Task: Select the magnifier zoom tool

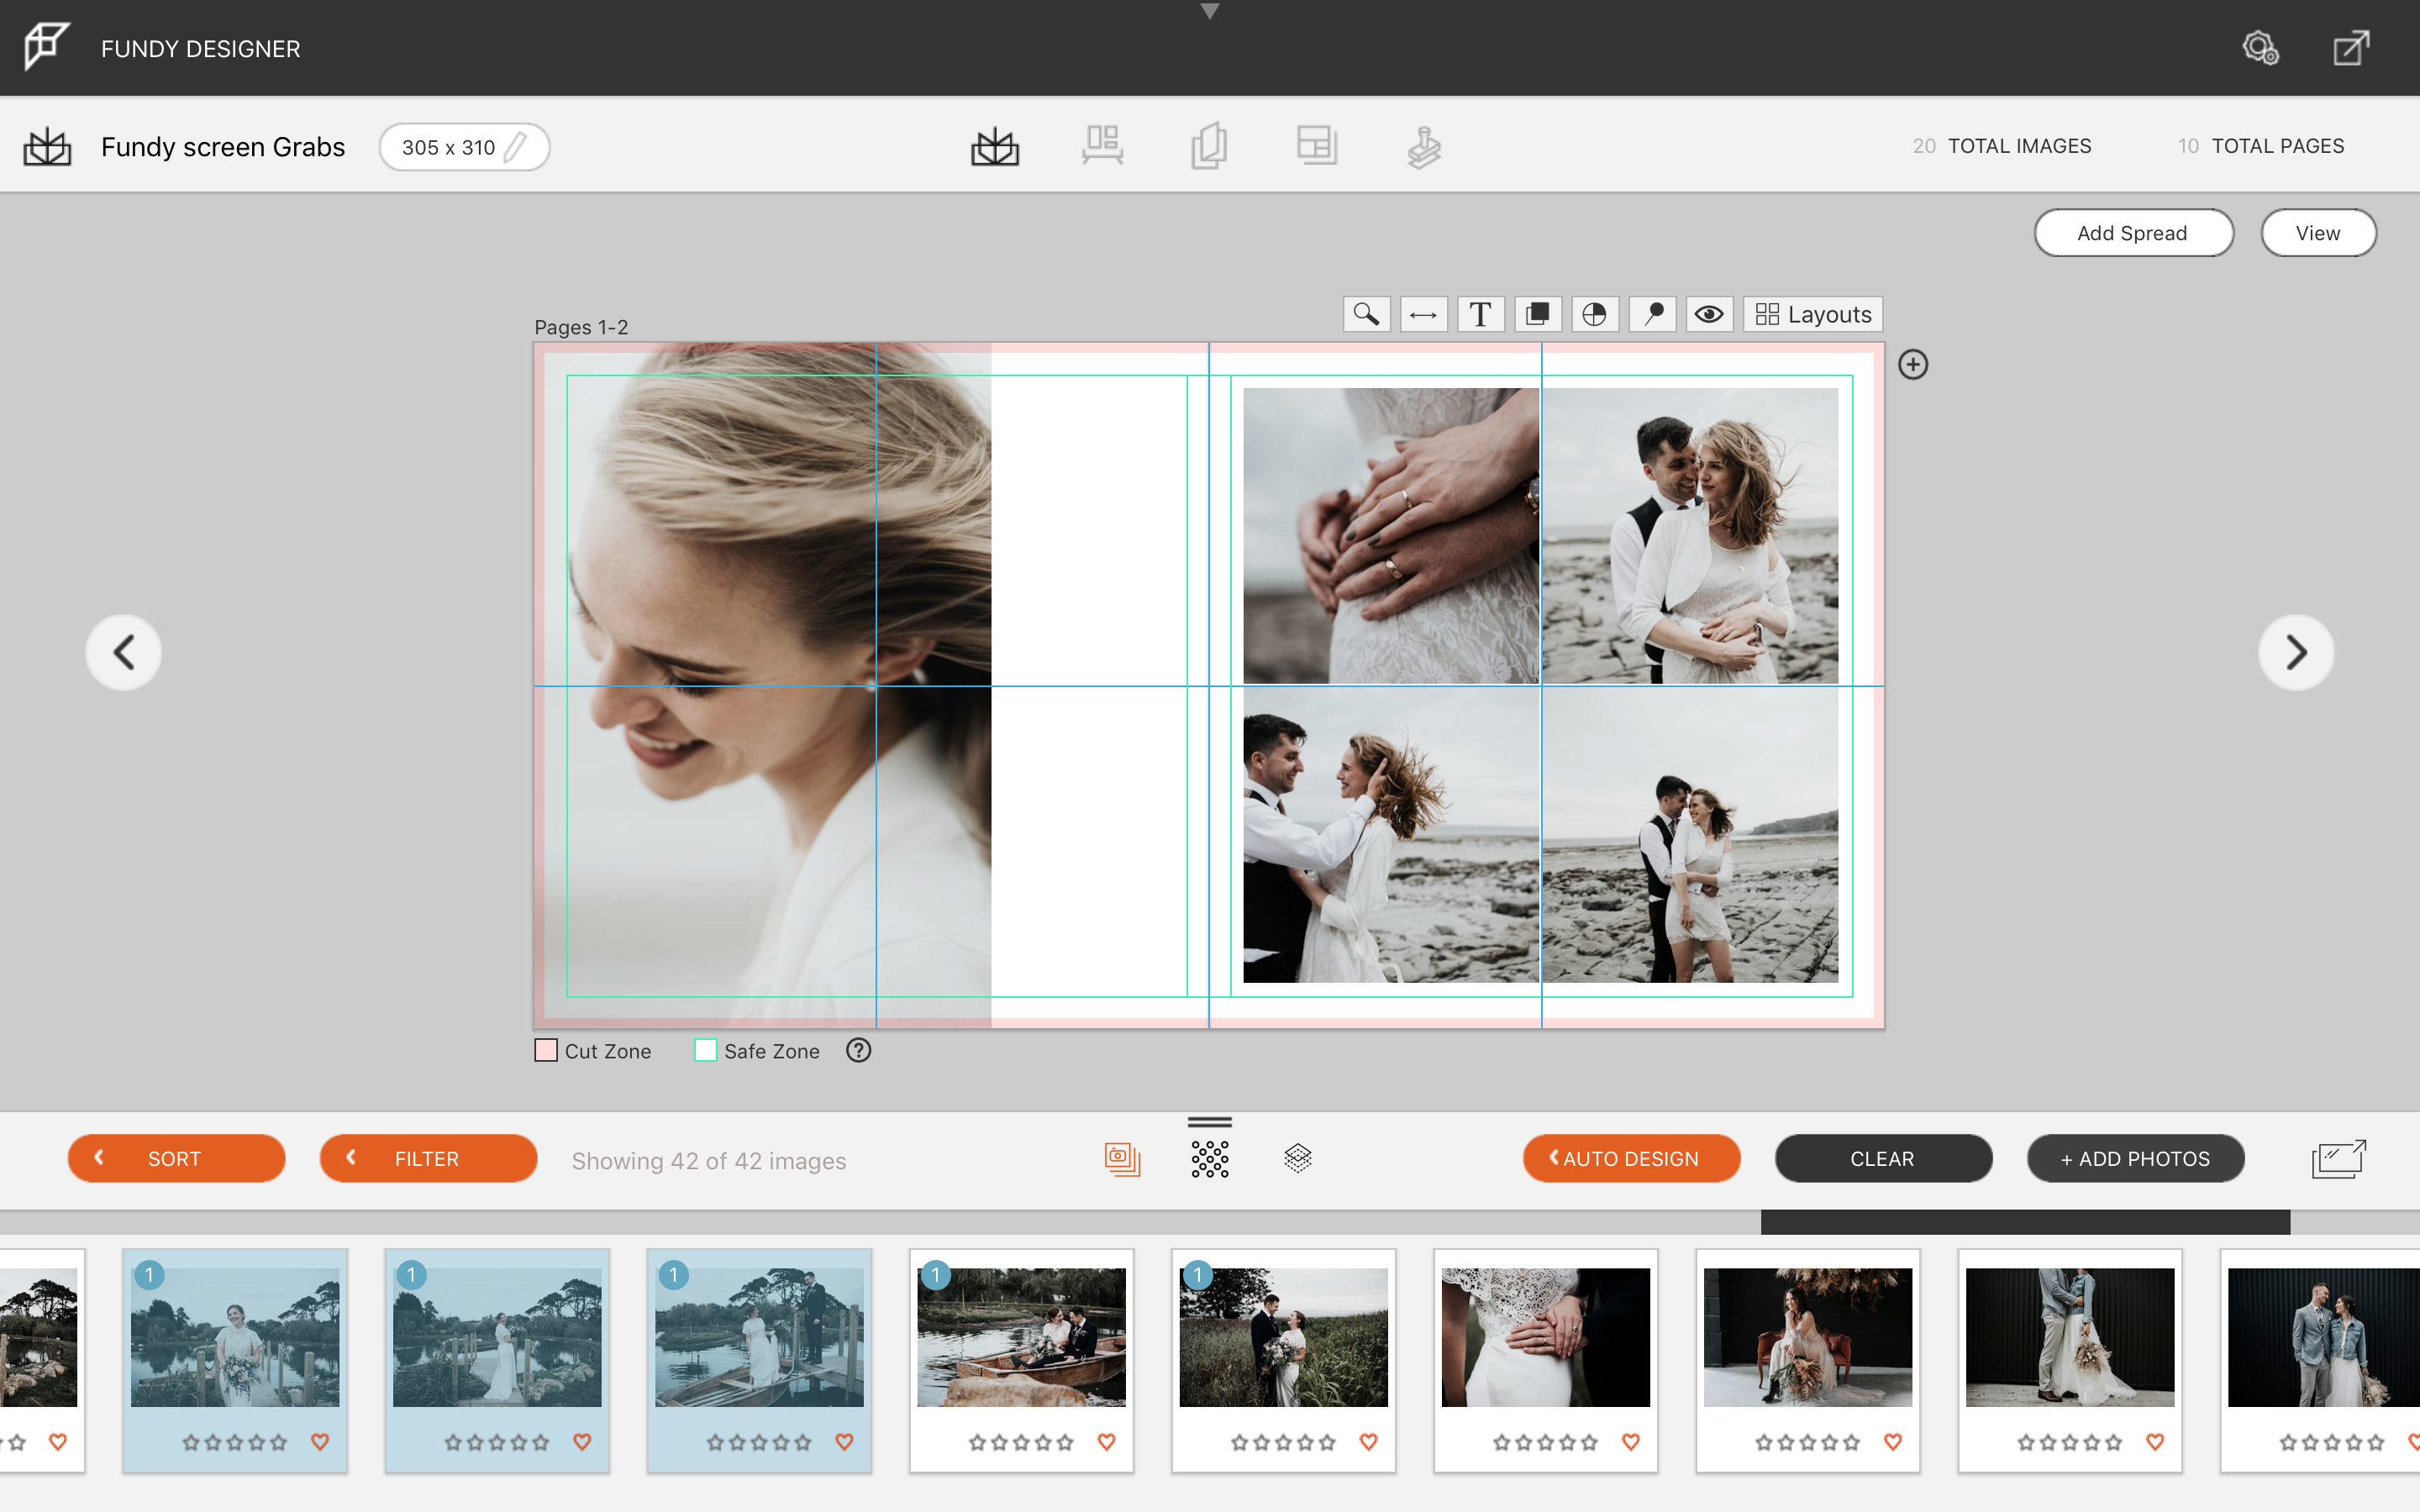Action: point(1366,314)
